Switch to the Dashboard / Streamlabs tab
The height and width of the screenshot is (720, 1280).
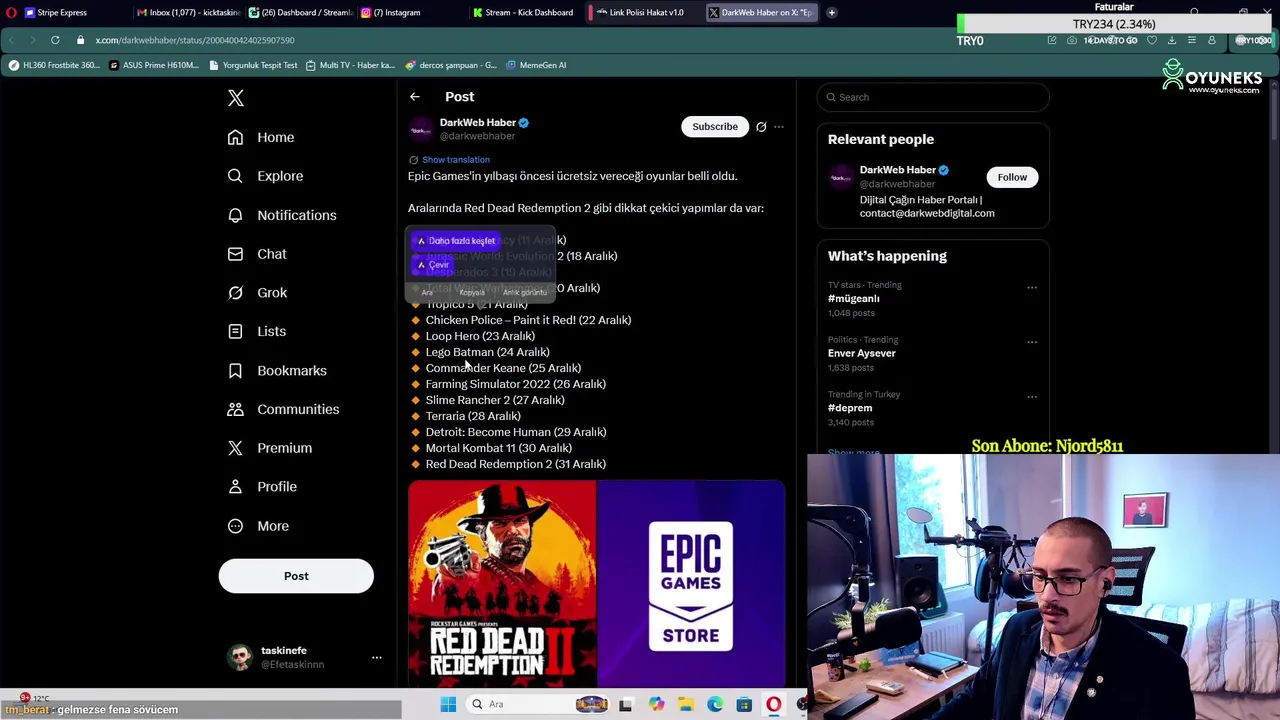tap(300, 12)
